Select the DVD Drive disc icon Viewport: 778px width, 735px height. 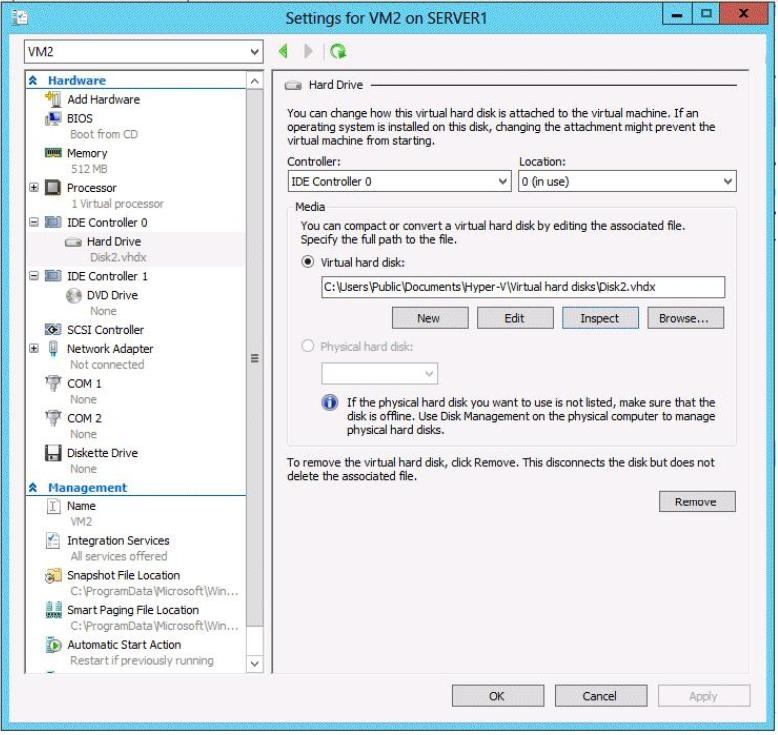click(x=72, y=295)
